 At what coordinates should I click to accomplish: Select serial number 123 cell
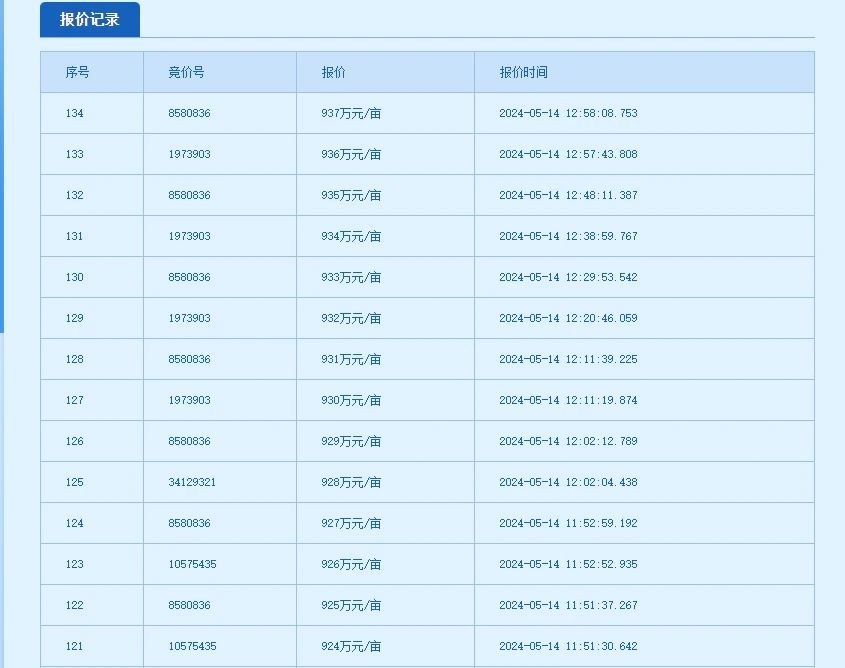click(75, 564)
